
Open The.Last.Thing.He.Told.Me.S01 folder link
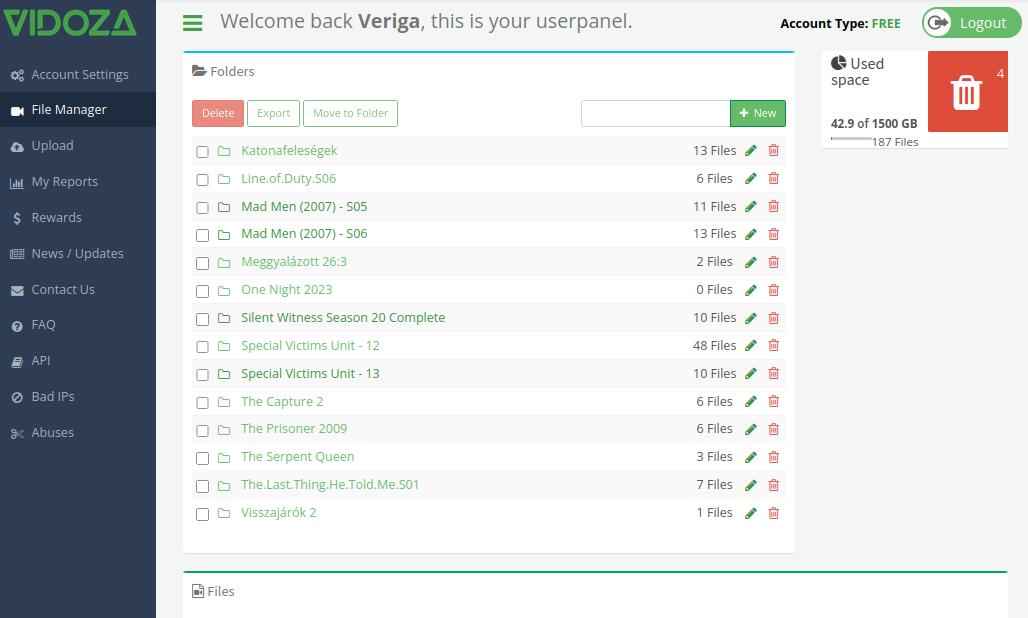[x=330, y=485]
